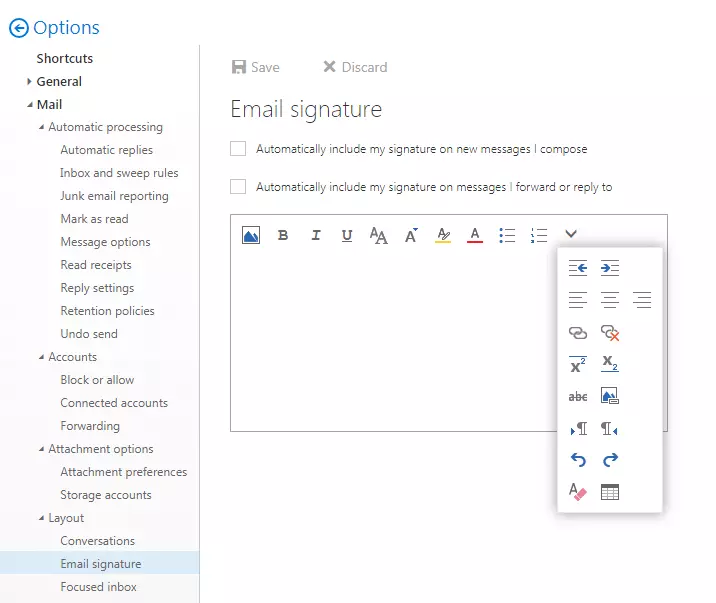The image size is (716, 603).
Task: Remove the hyperlink
Action: (x=610, y=333)
